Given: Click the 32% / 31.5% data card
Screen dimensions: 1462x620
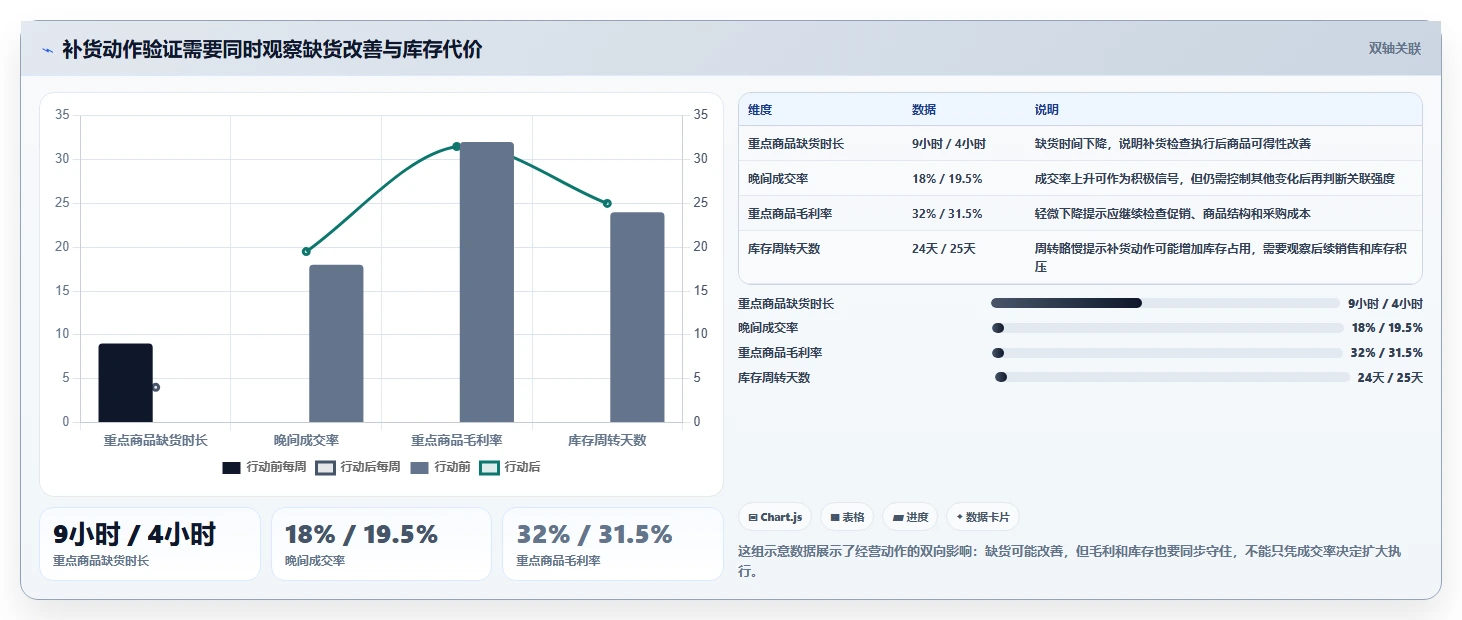Looking at the screenshot, I should [x=613, y=544].
